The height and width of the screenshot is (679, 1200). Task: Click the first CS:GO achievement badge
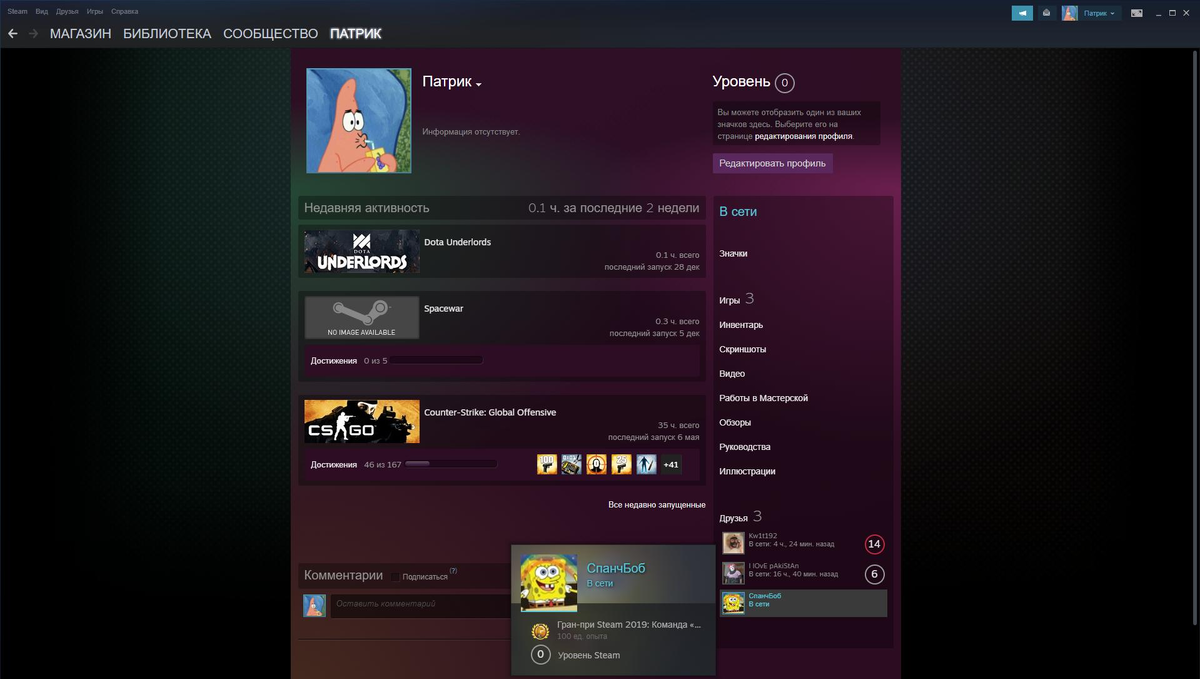(547, 464)
